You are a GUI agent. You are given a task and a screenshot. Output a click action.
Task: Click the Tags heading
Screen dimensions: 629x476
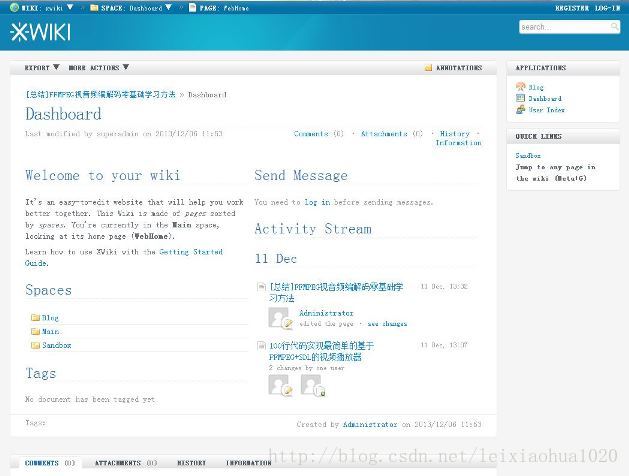pyautogui.click(x=41, y=373)
